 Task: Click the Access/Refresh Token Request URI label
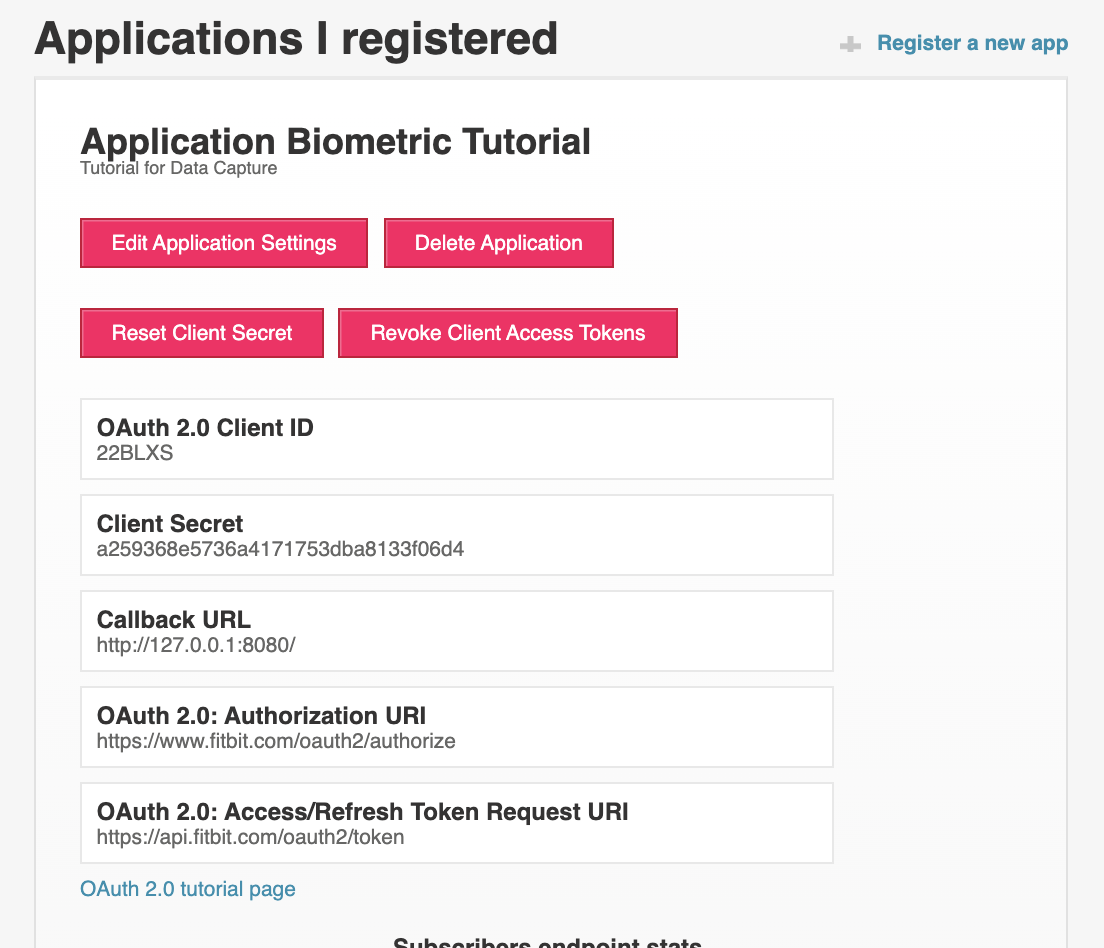(x=362, y=812)
